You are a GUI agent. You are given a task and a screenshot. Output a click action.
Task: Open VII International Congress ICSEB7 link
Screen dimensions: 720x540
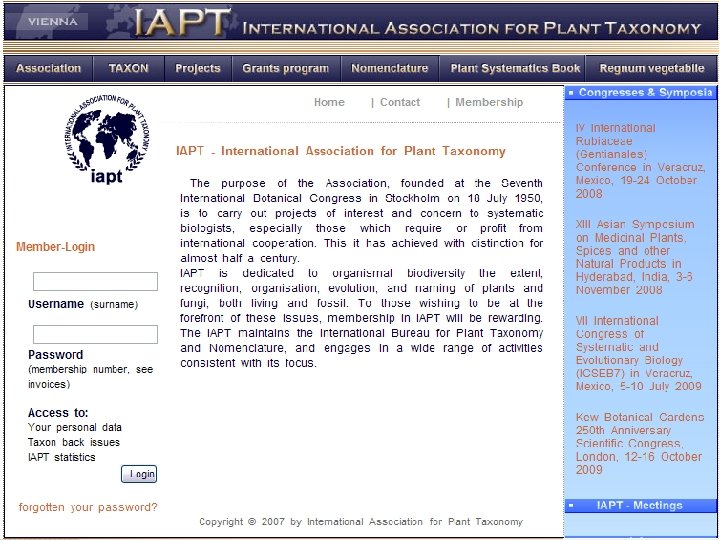tap(639, 354)
